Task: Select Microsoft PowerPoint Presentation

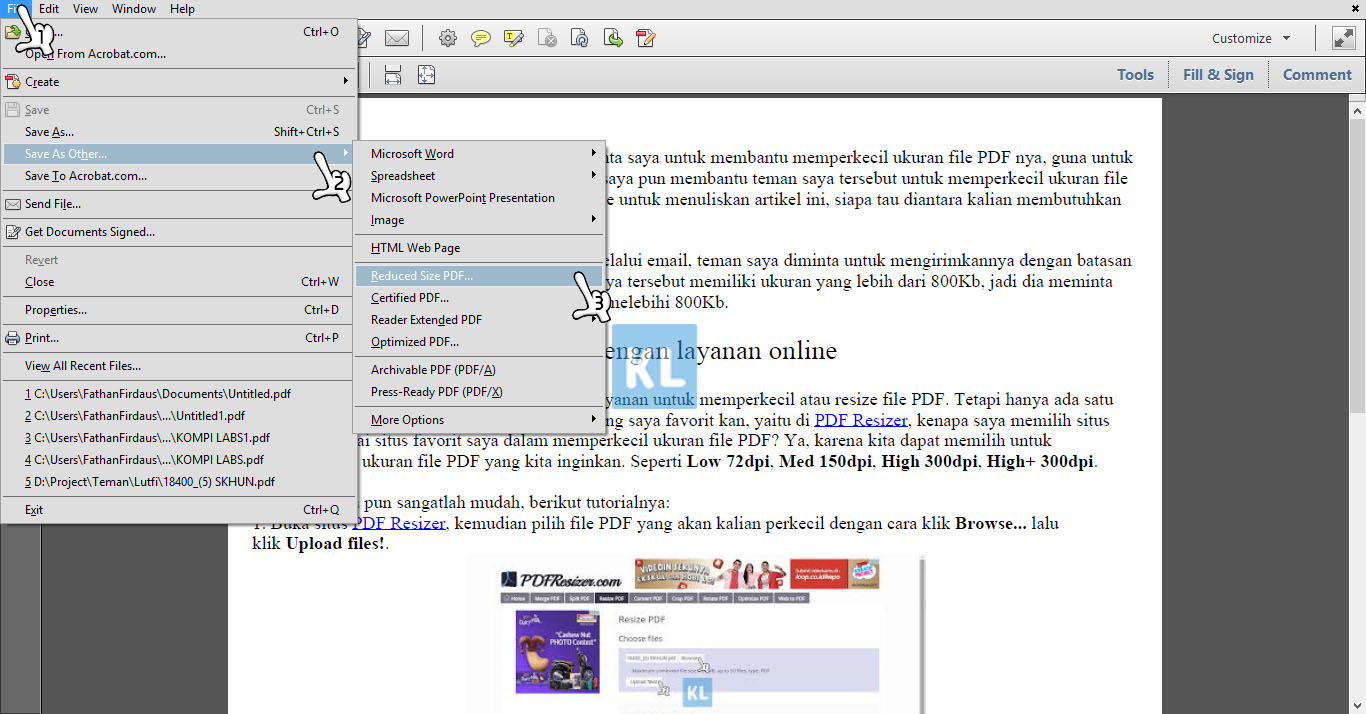Action: point(480,198)
